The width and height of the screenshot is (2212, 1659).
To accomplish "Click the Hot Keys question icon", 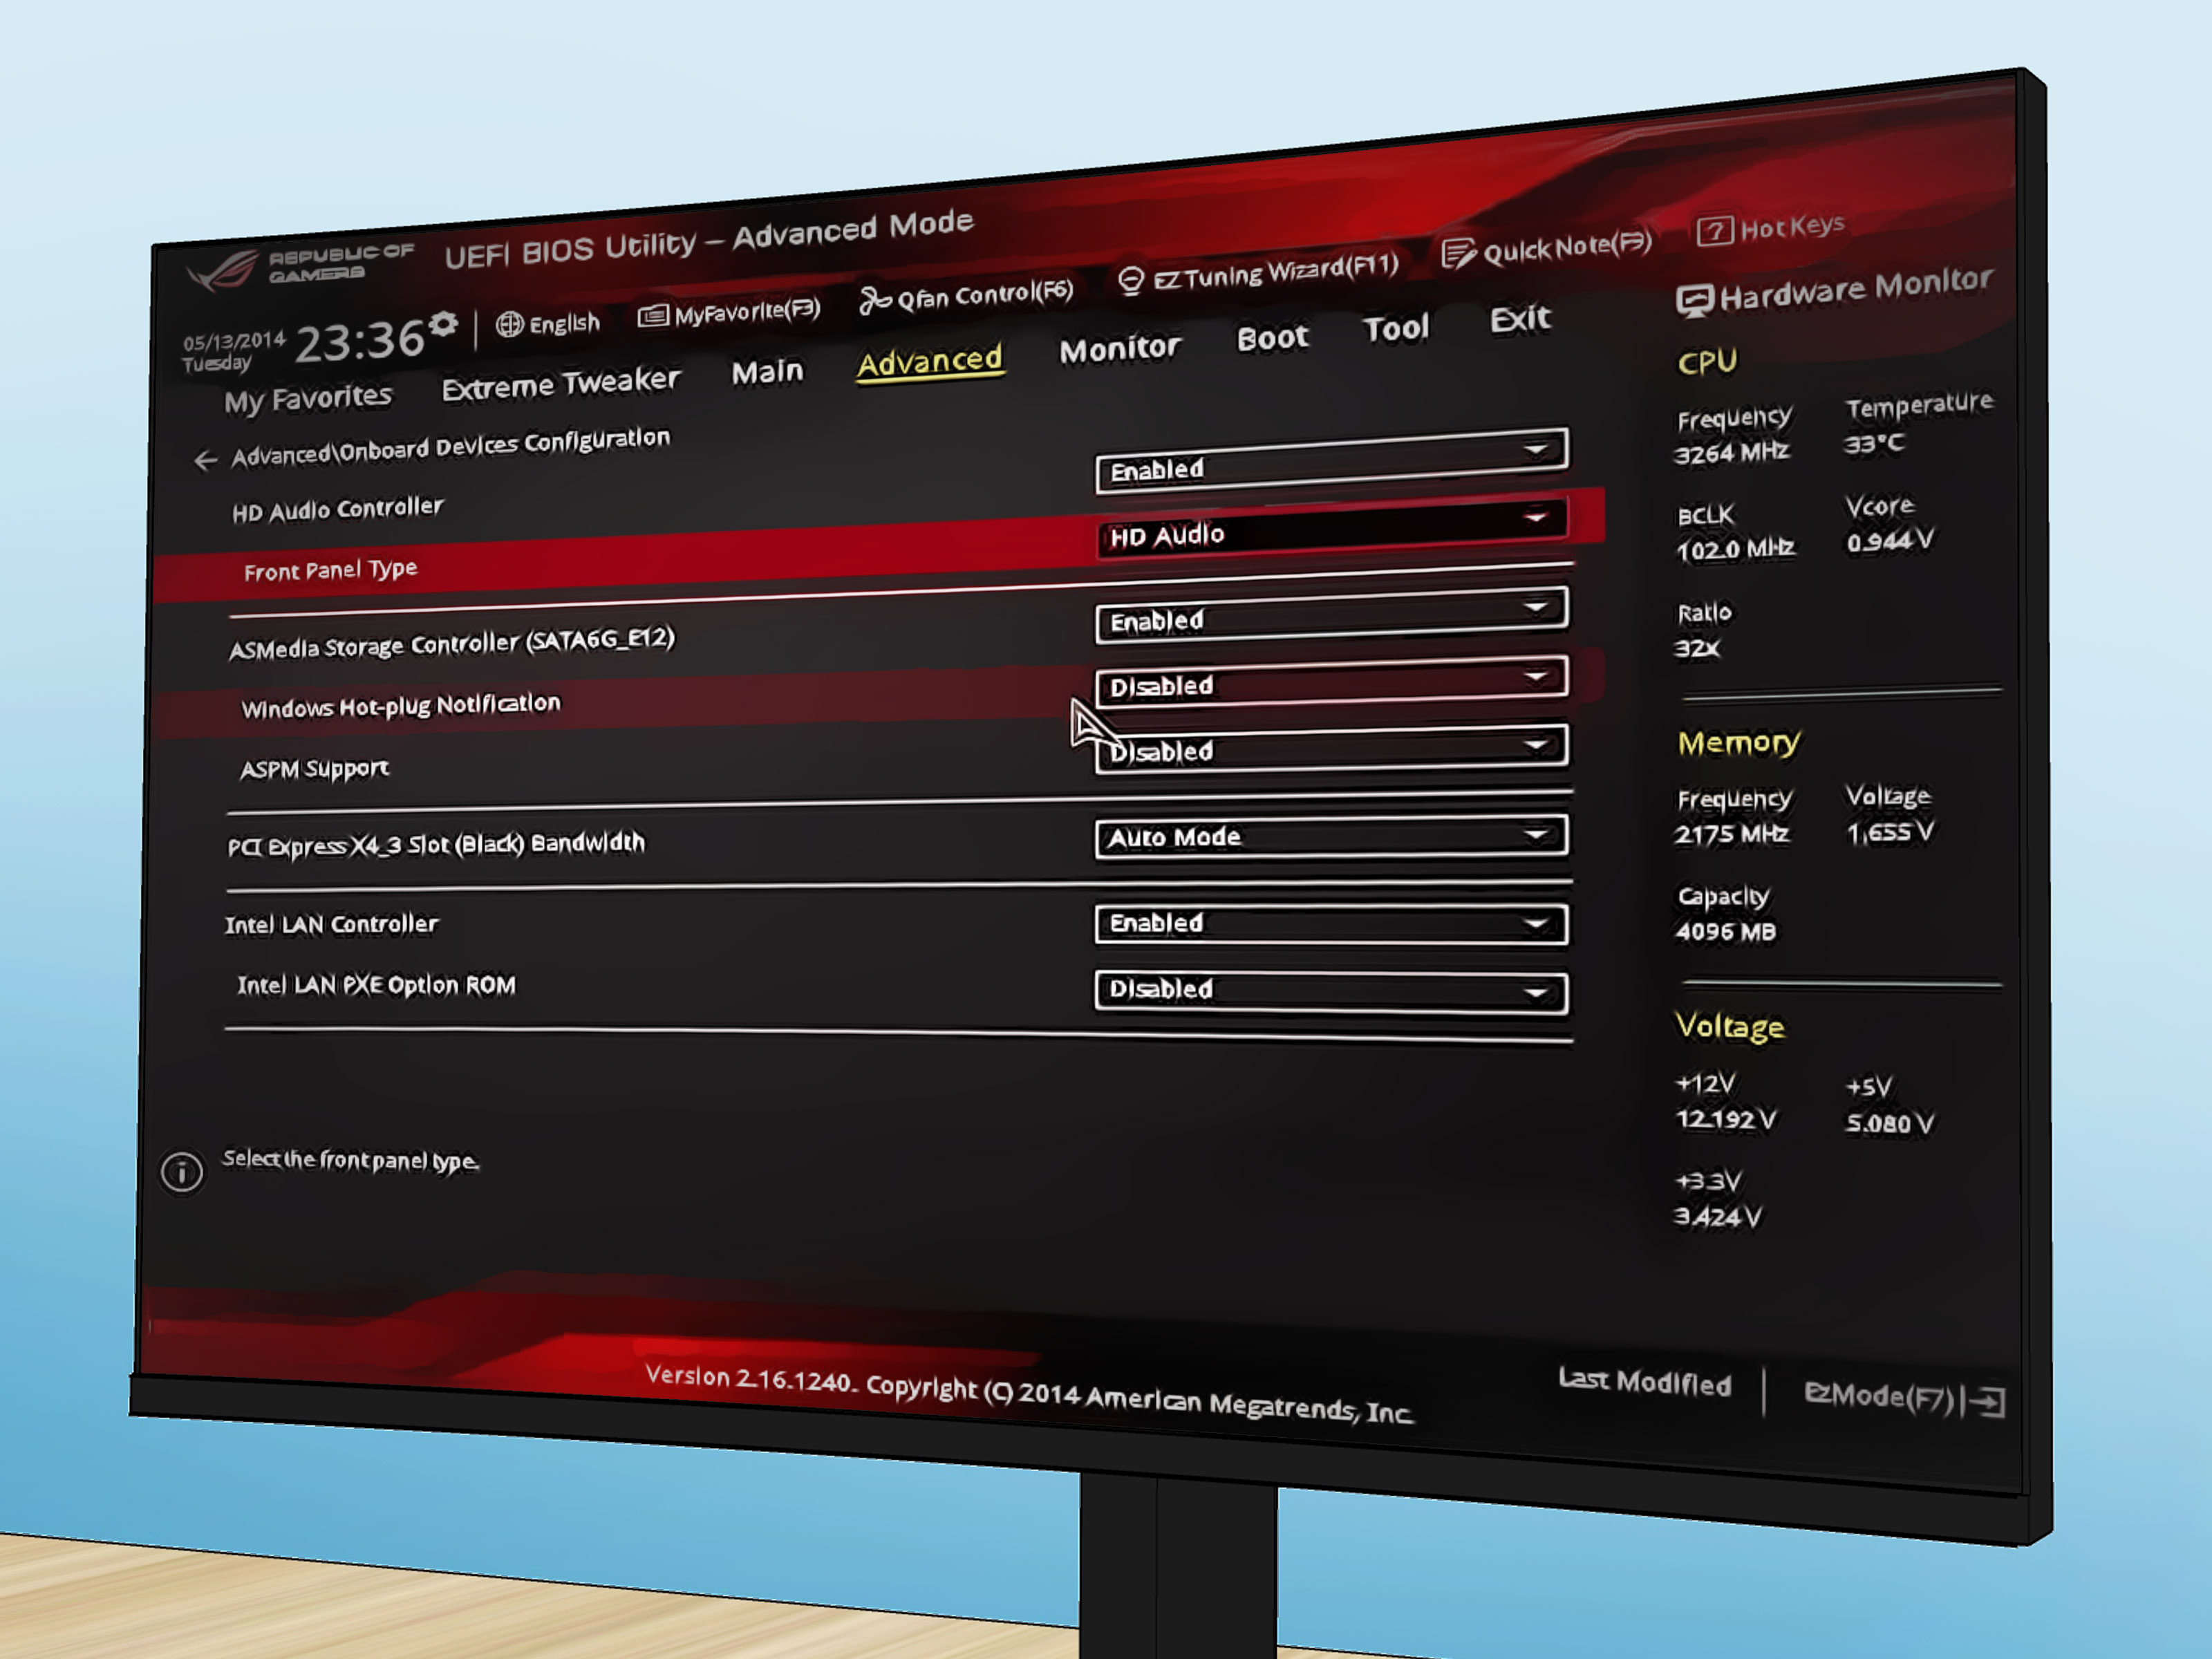I will (1714, 231).
